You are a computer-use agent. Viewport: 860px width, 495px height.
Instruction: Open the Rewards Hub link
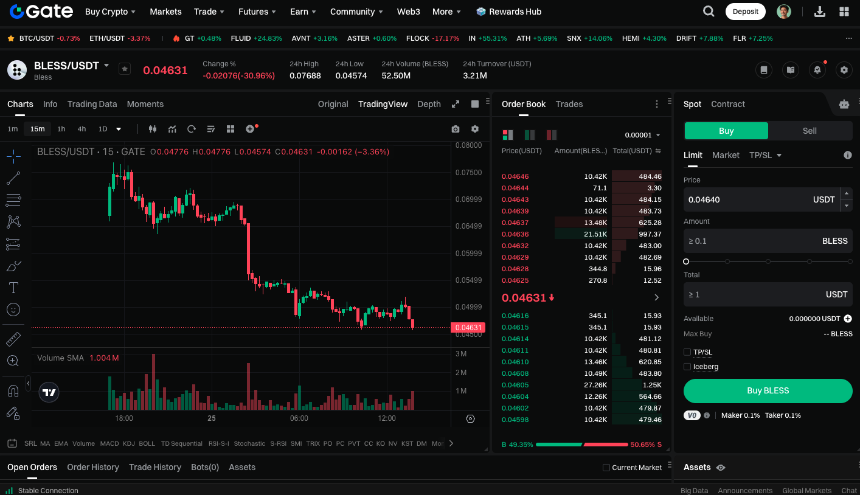click(508, 12)
